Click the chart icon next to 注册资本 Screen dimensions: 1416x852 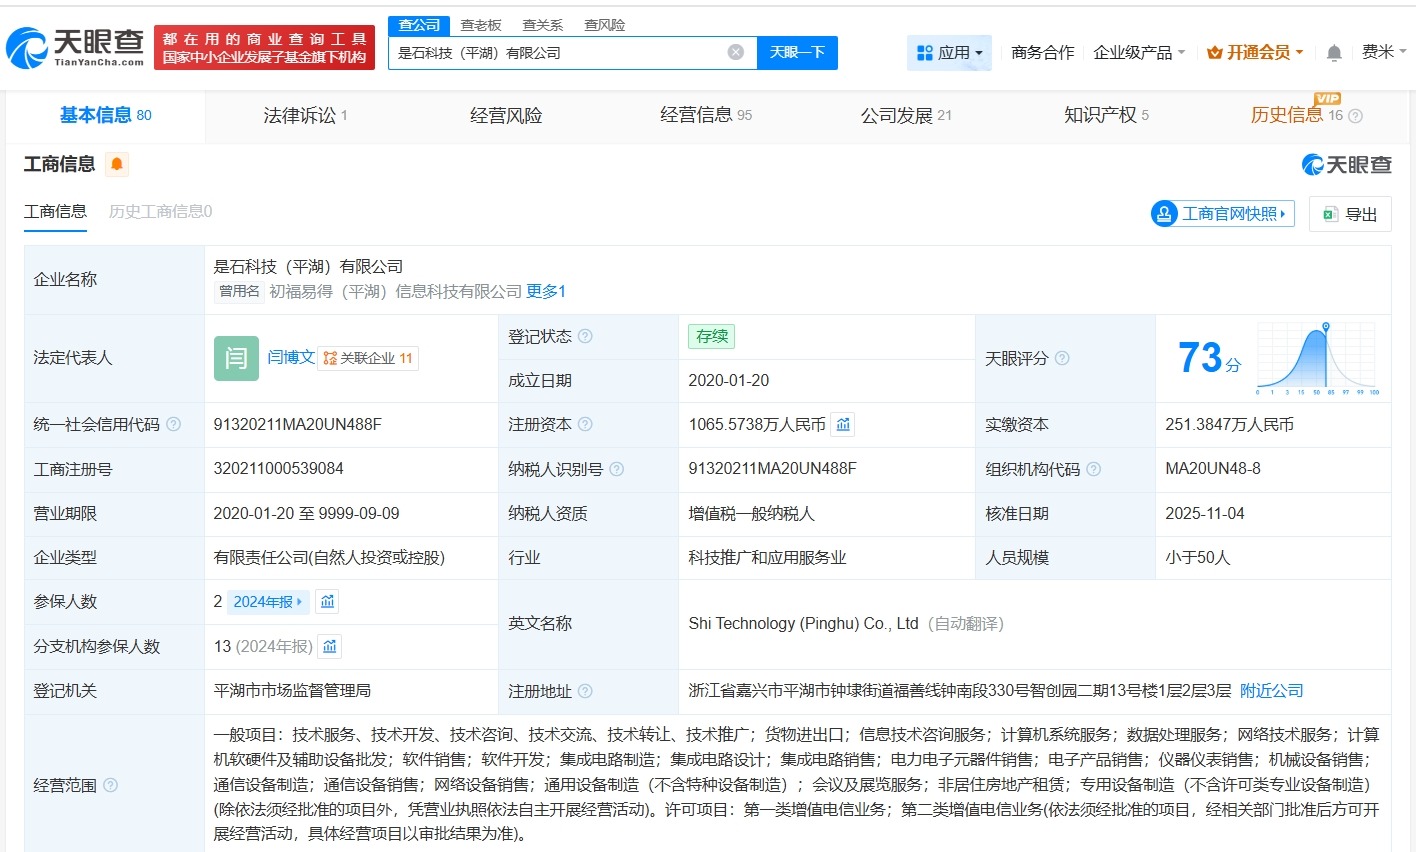tap(843, 424)
